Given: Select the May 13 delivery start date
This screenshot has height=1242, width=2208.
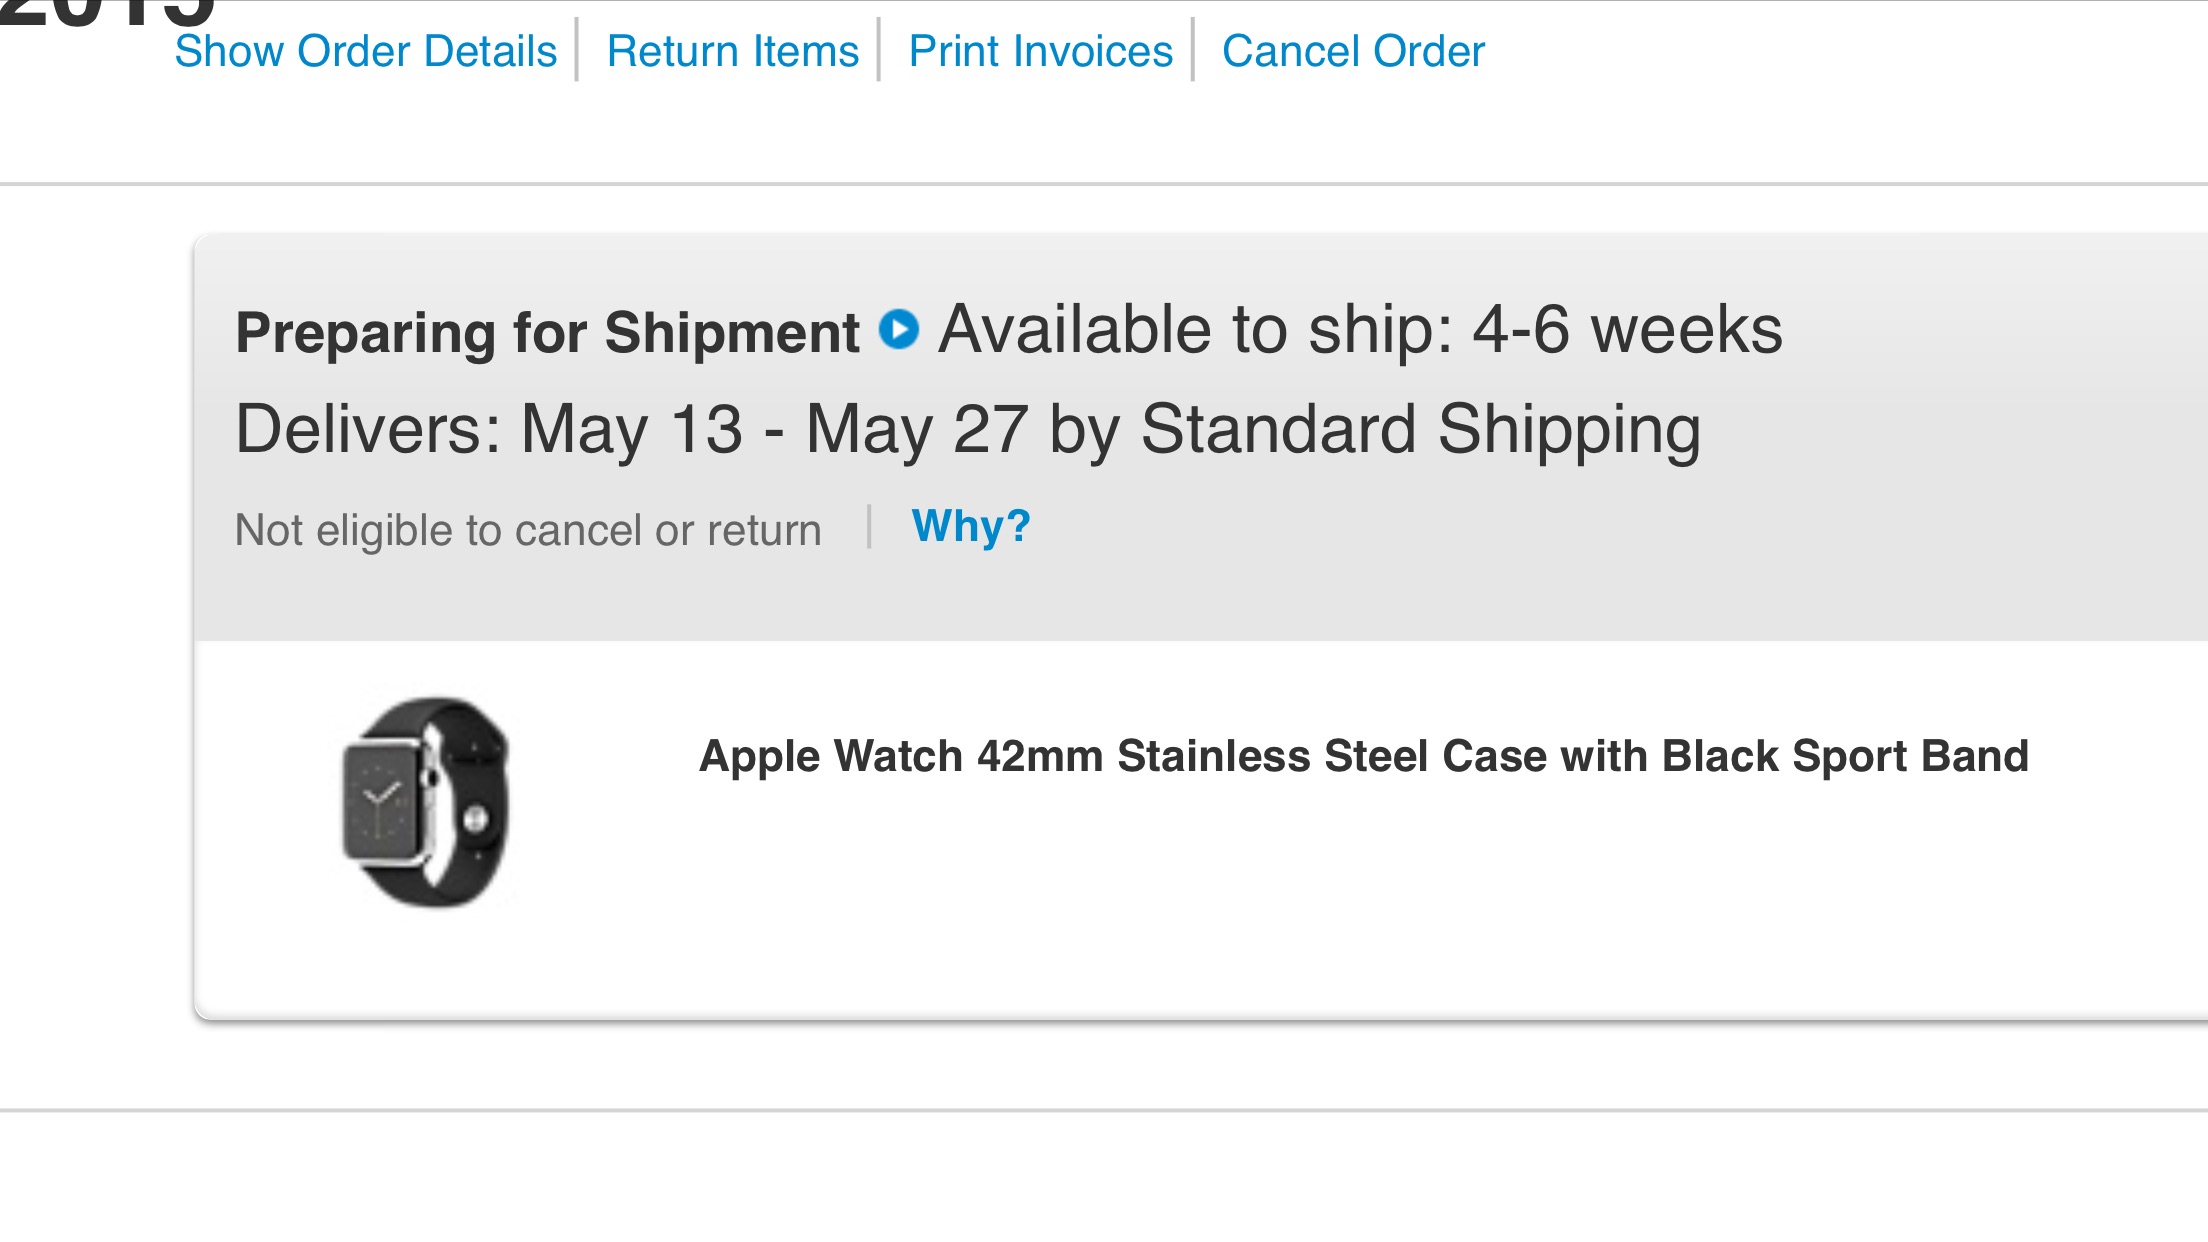Looking at the screenshot, I should (631, 430).
